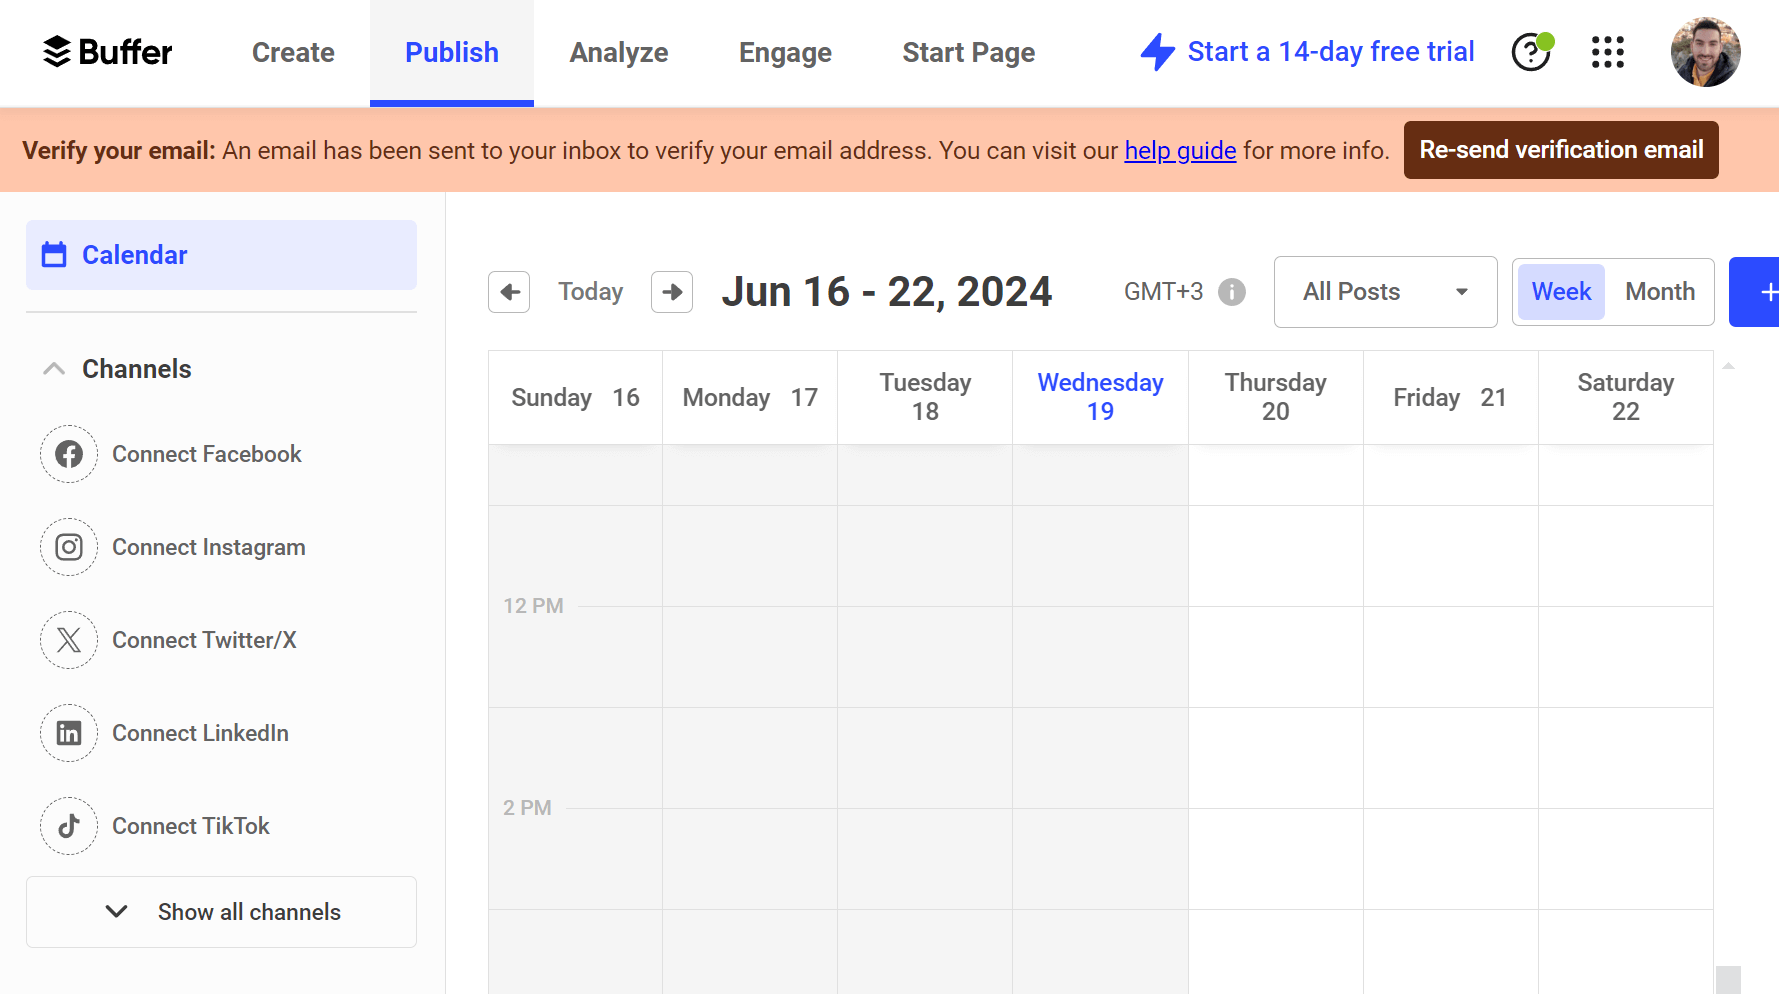Open the Engage tab
This screenshot has height=994, width=1779.
coord(785,52)
